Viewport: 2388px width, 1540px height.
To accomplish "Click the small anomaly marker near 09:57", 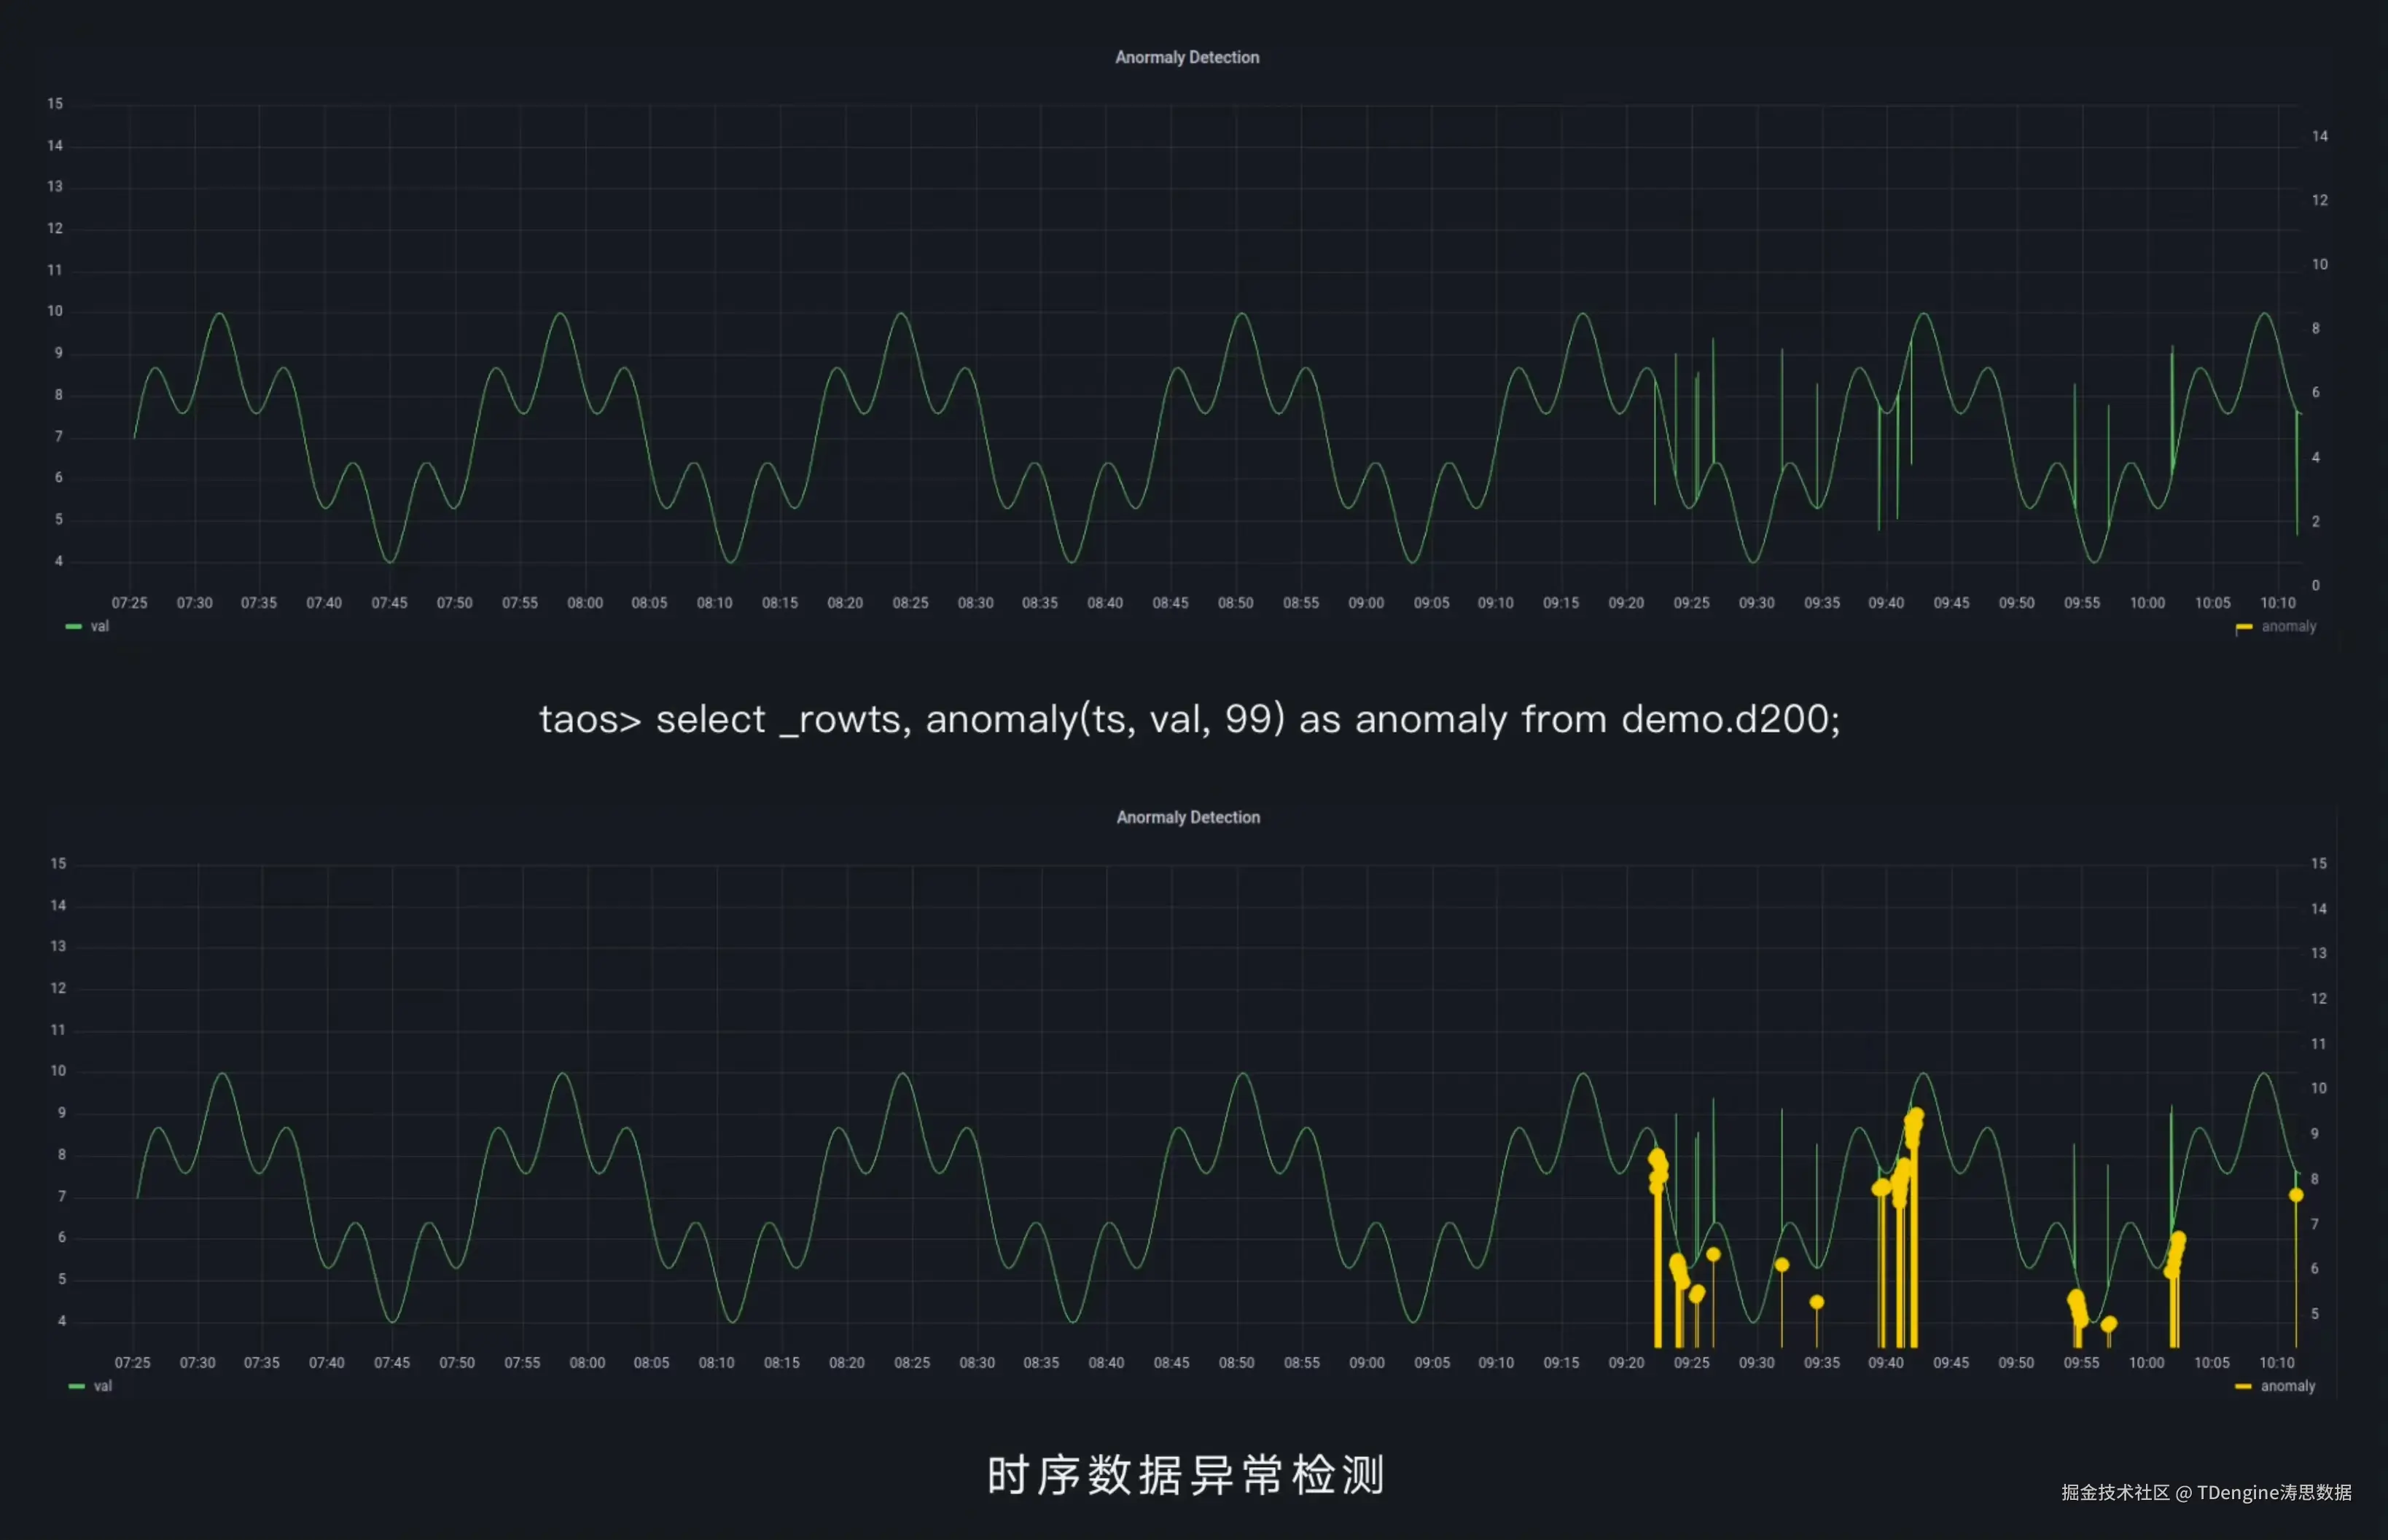I will click(2108, 1324).
